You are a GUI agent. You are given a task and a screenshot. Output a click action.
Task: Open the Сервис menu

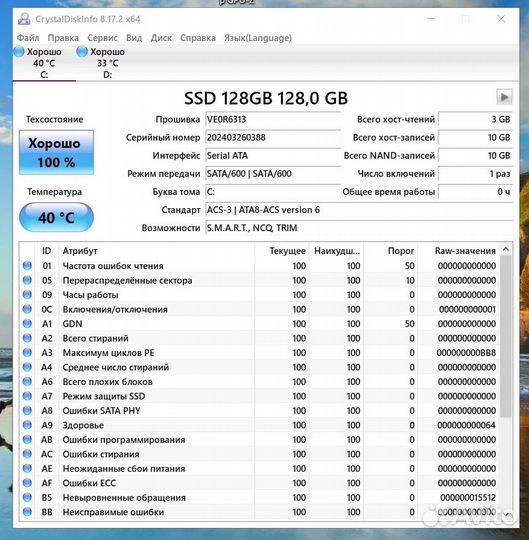pyautogui.click(x=102, y=38)
